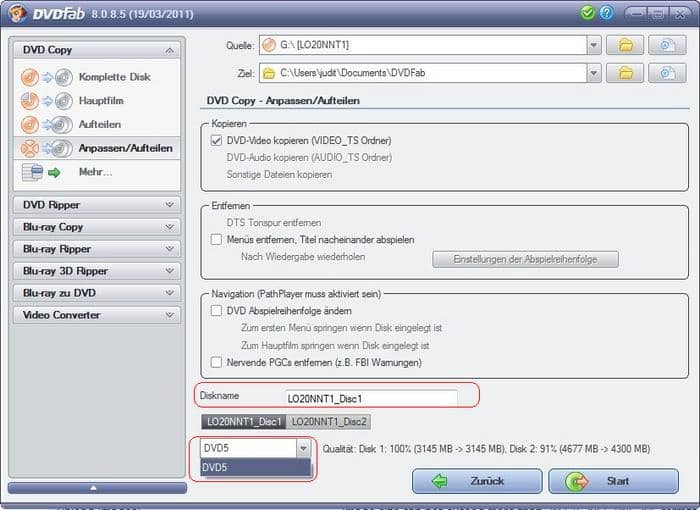700x510 pixels.
Task: Click DTS Tonspur entfernen text
Action: (274, 223)
